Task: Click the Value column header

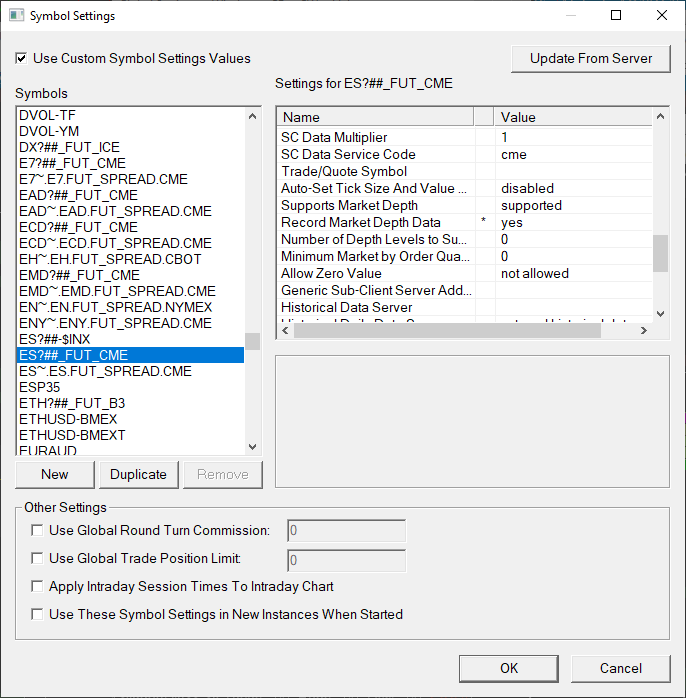Action: click(x=573, y=117)
